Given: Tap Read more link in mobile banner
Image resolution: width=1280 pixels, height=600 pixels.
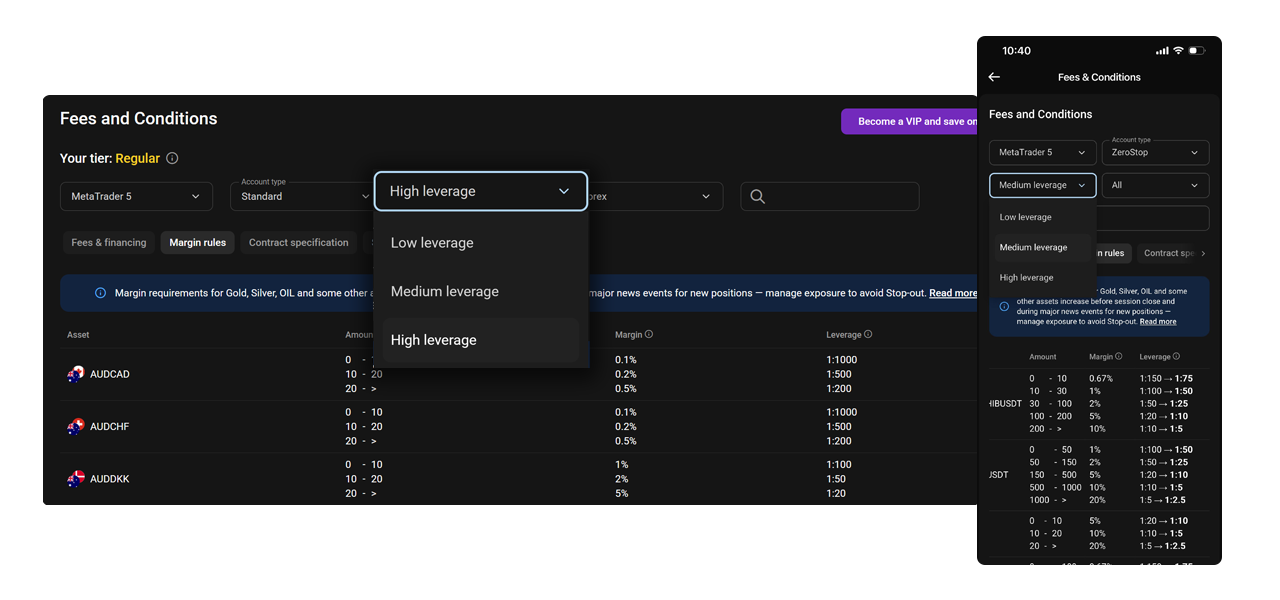Looking at the screenshot, I should point(1158,322).
